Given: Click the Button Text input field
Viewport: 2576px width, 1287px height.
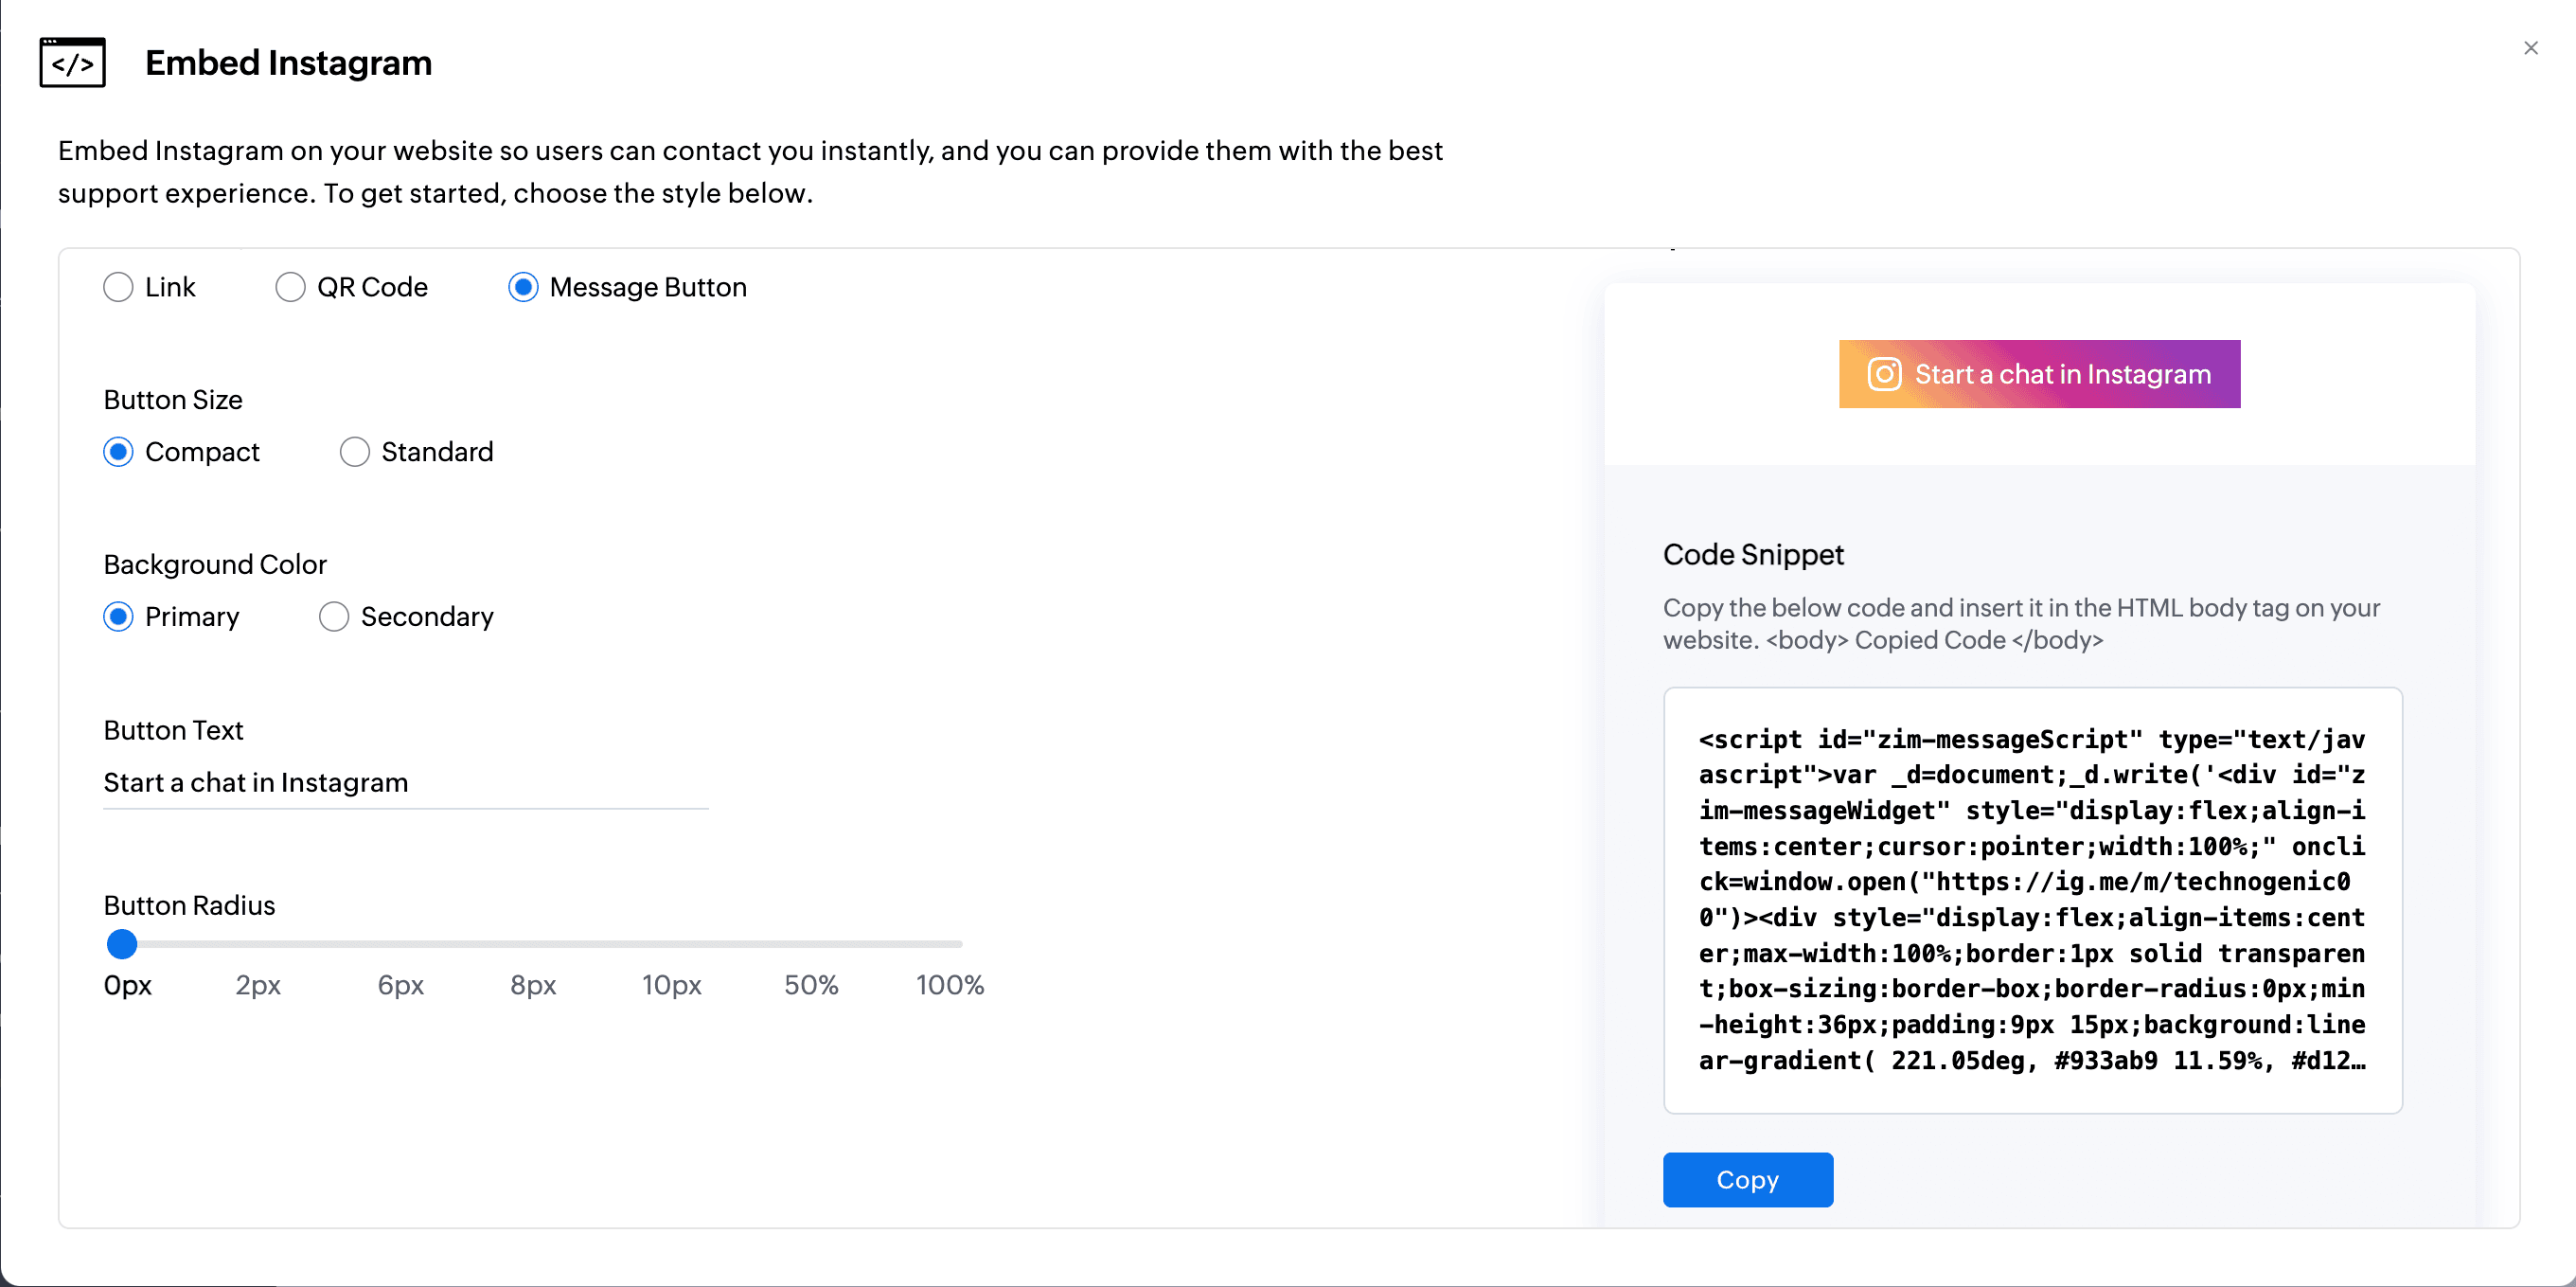Looking at the screenshot, I should [405, 783].
